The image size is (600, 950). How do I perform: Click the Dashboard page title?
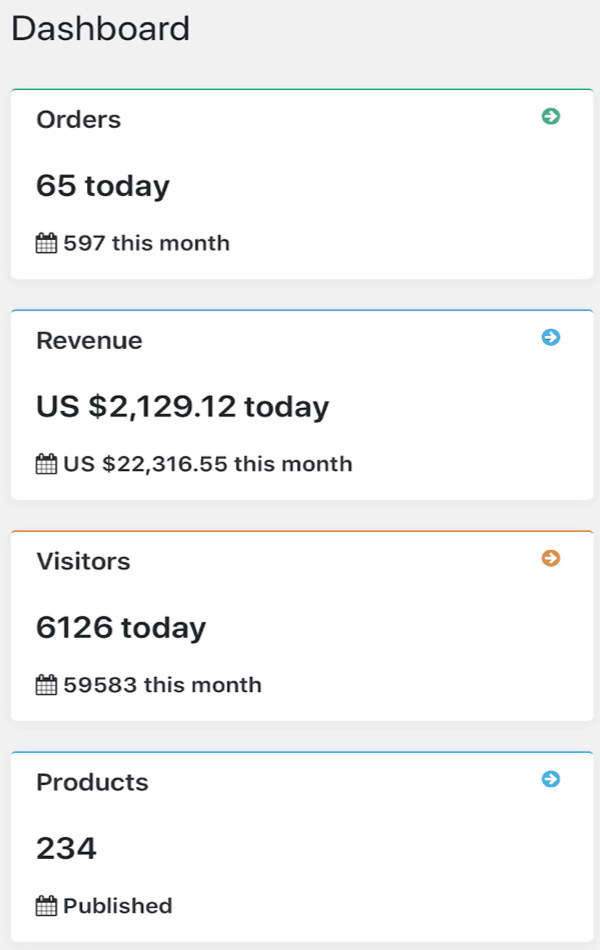[x=100, y=29]
